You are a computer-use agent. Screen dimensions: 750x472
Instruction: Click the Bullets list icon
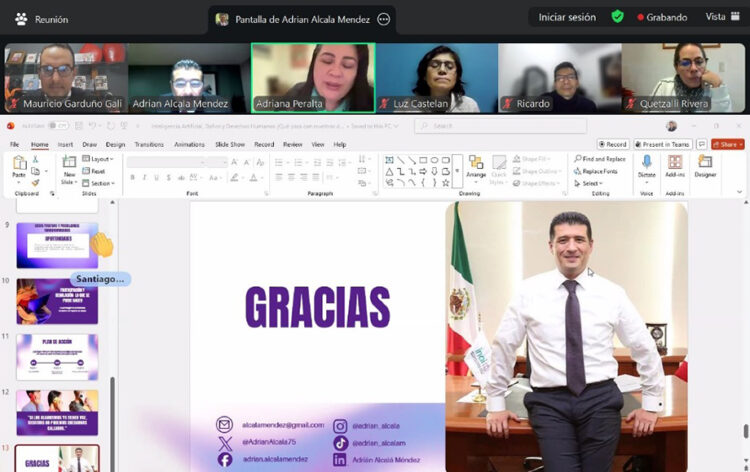[x=279, y=163]
